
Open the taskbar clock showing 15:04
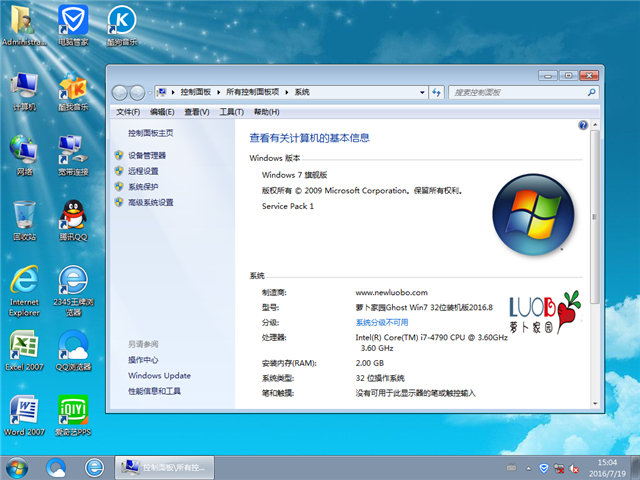(607, 468)
